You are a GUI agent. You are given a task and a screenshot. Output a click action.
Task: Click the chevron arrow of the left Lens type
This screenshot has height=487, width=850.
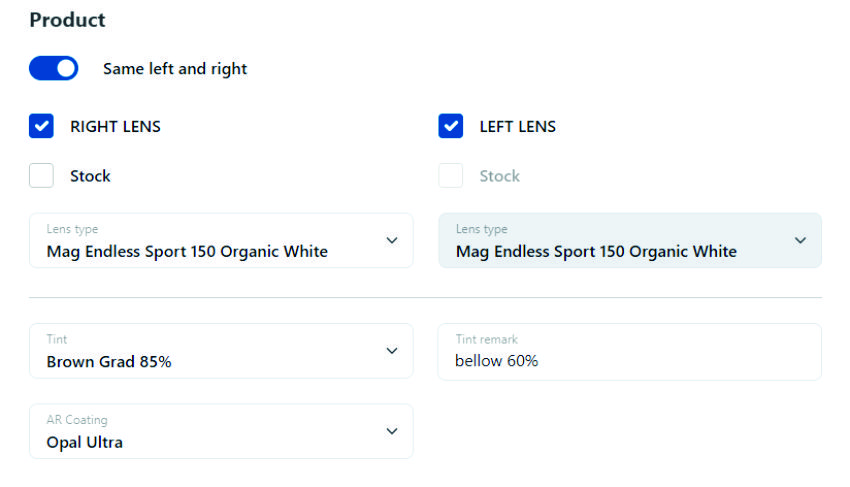[x=800, y=240]
